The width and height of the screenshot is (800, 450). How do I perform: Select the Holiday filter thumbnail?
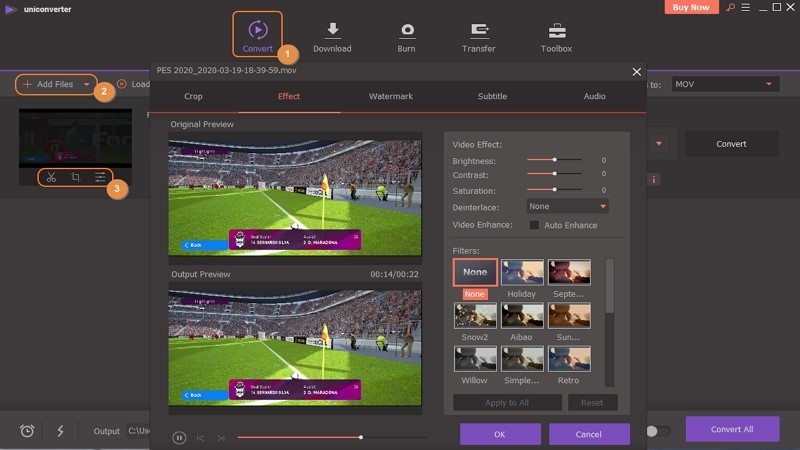[x=522, y=272]
